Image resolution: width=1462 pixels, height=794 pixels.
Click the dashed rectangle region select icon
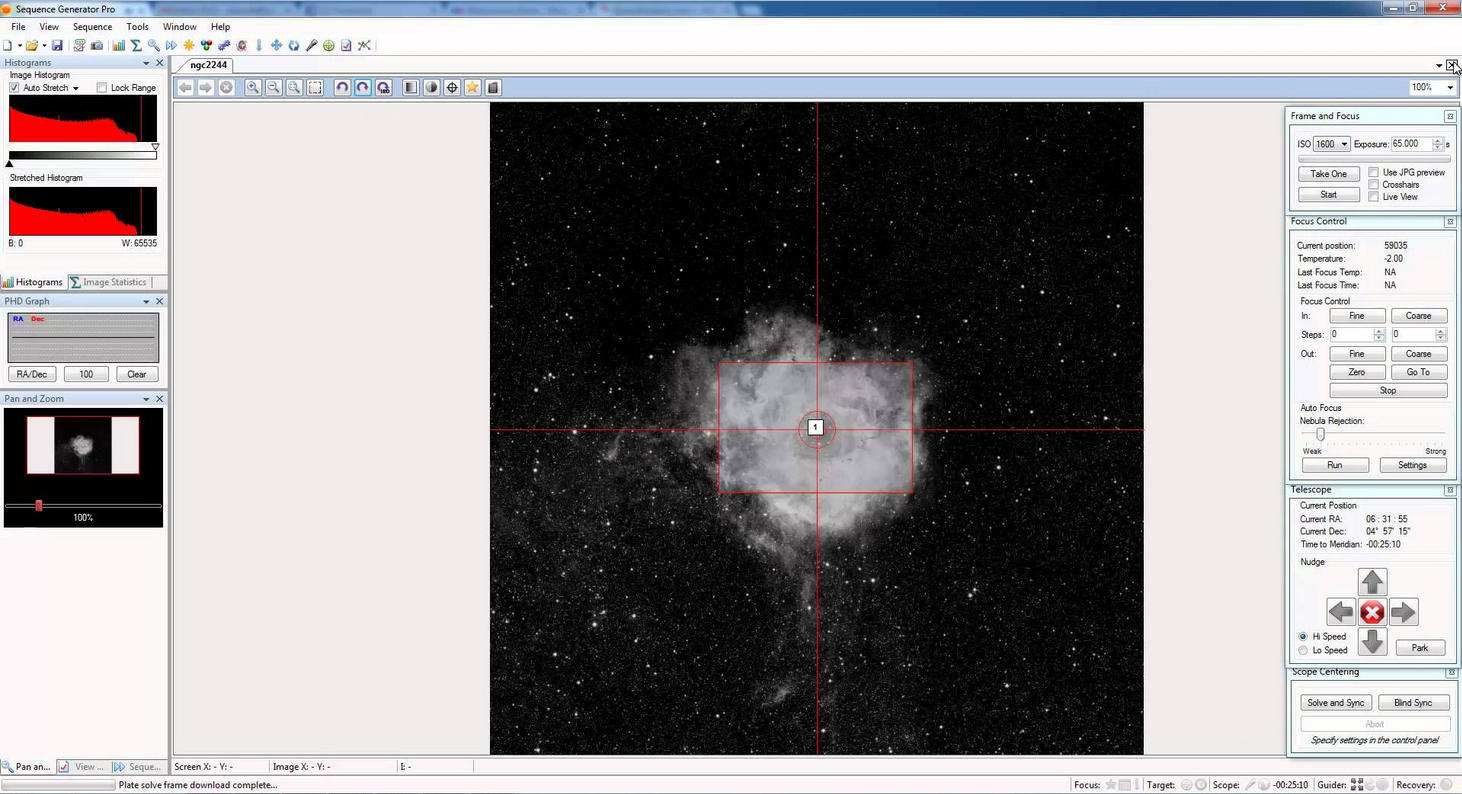pos(315,87)
